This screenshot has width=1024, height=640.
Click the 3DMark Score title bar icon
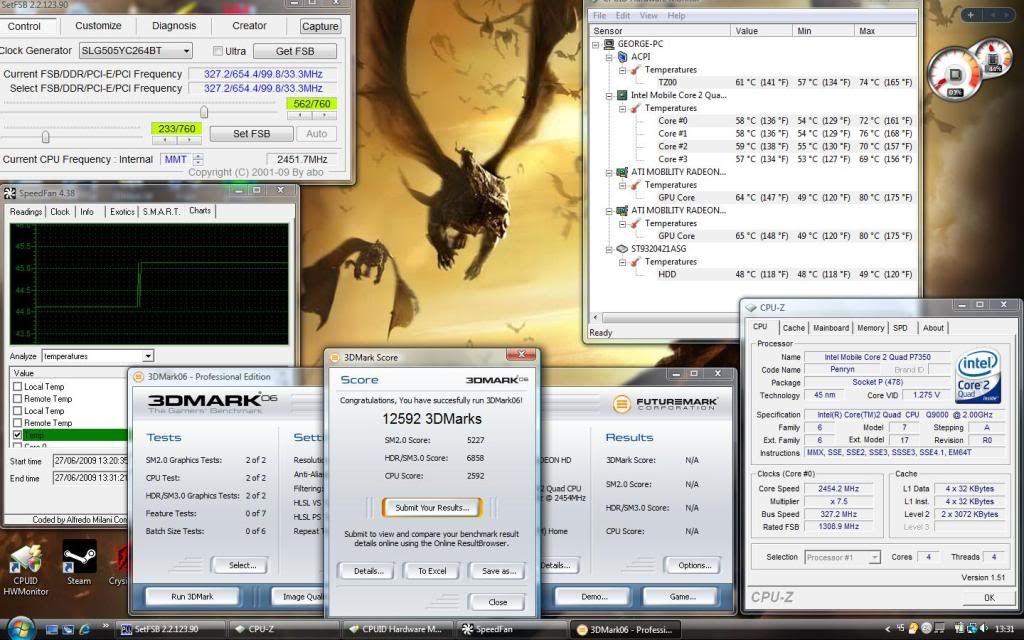point(335,357)
